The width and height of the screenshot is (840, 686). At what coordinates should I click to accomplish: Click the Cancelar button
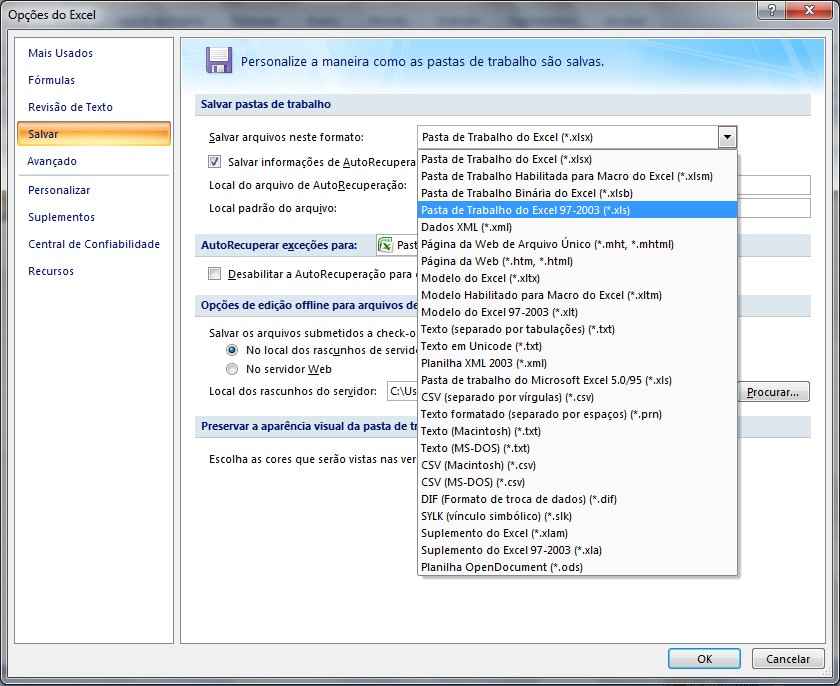point(788,659)
